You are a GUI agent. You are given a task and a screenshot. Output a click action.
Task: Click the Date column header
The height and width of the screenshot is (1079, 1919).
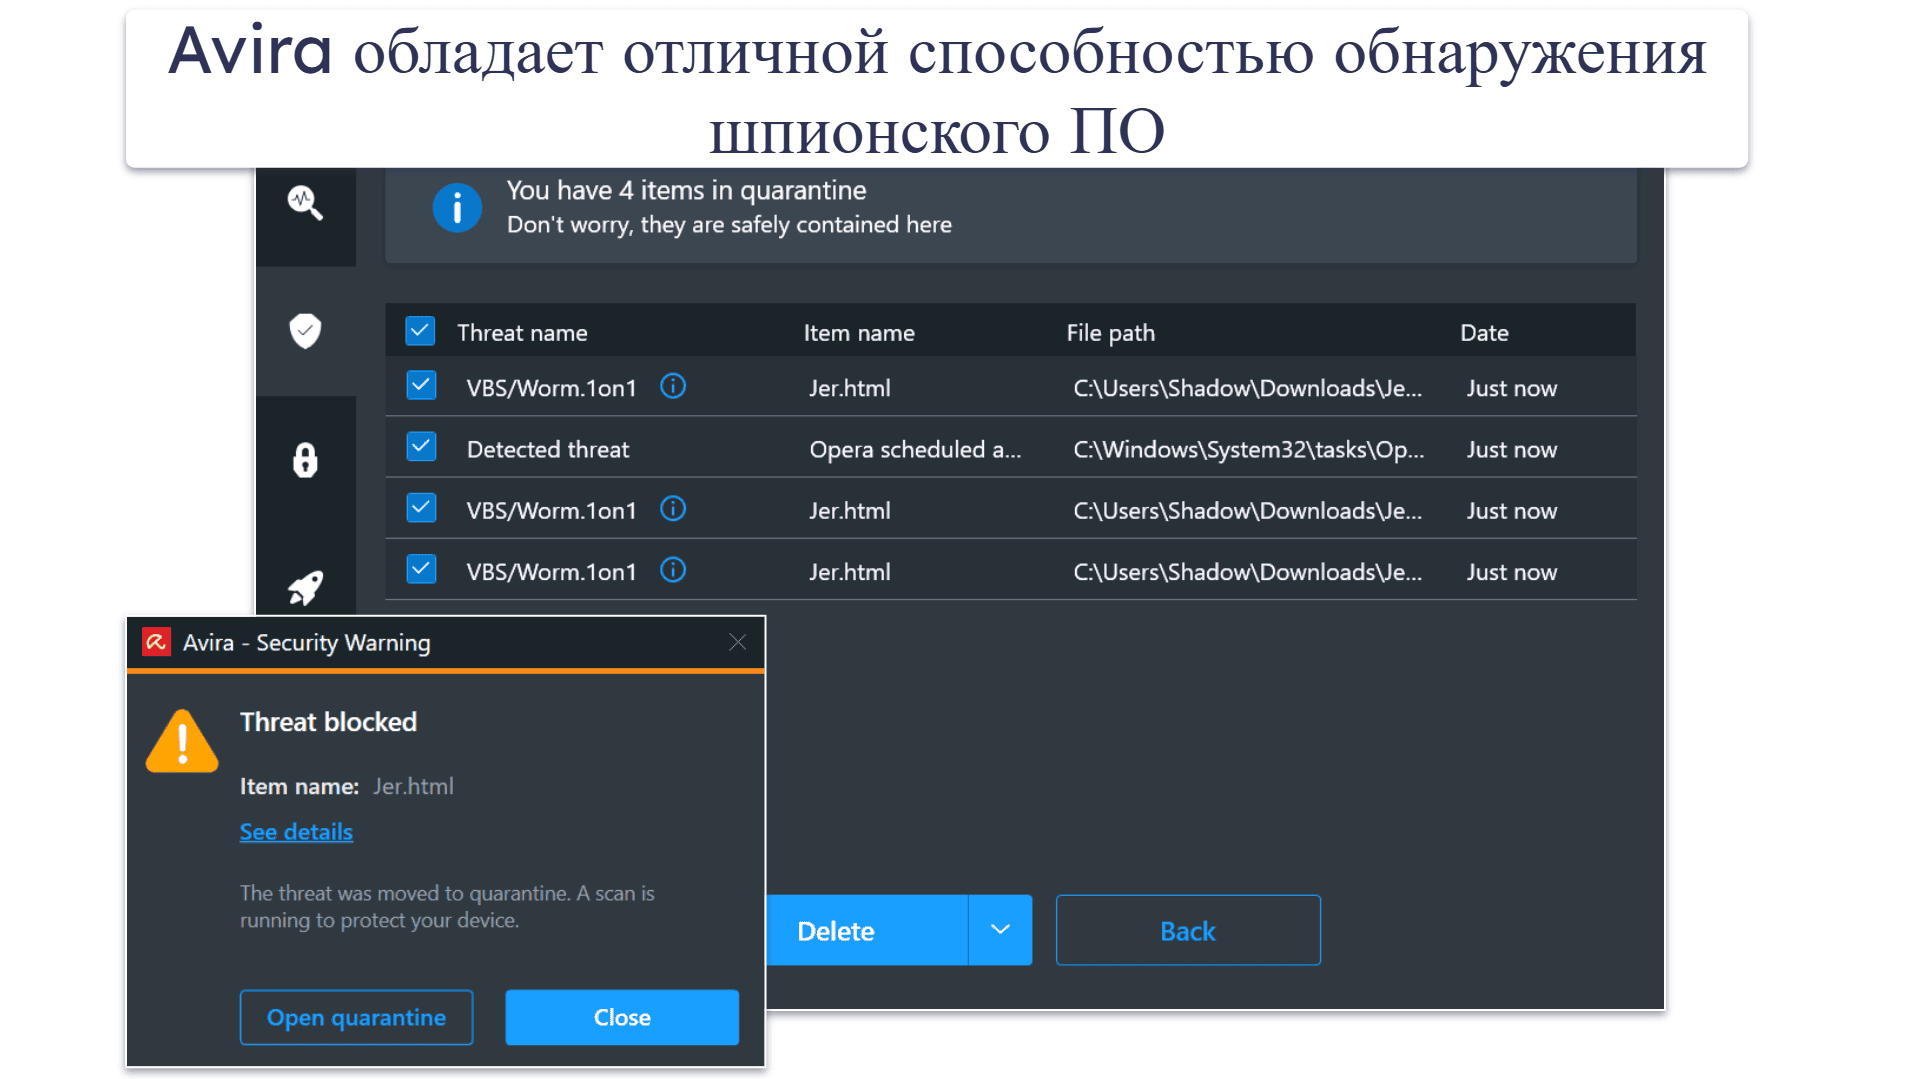click(x=1484, y=333)
